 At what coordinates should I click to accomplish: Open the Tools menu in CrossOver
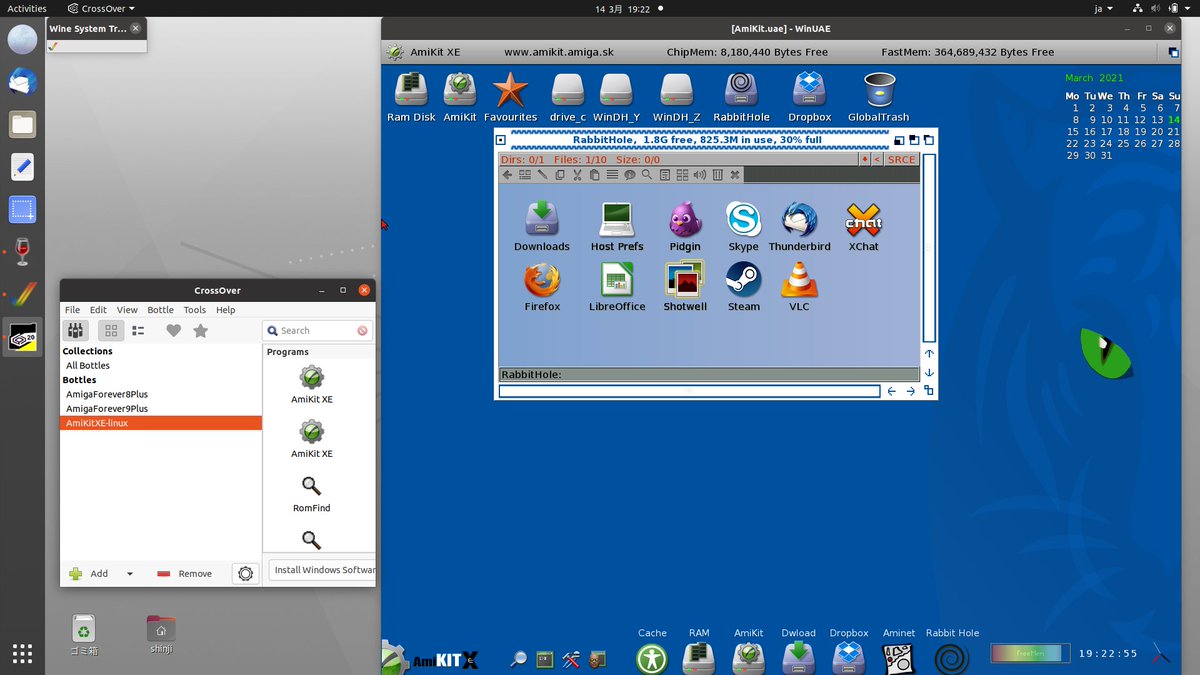coord(195,310)
